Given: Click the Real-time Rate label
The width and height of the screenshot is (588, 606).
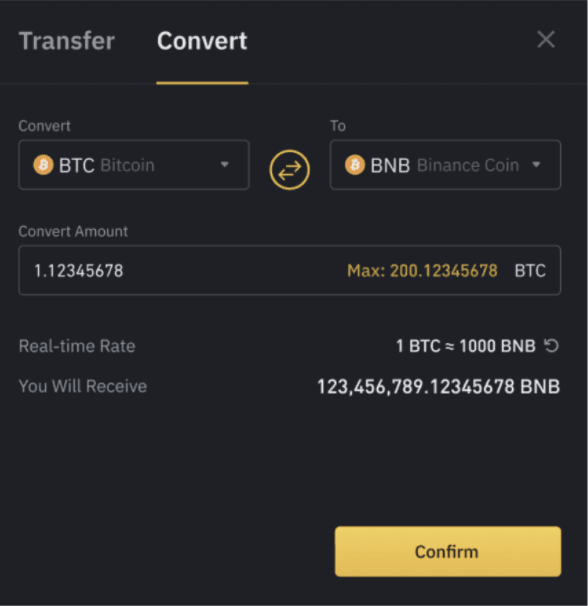Looking at the screenshot, I should 77,346.
